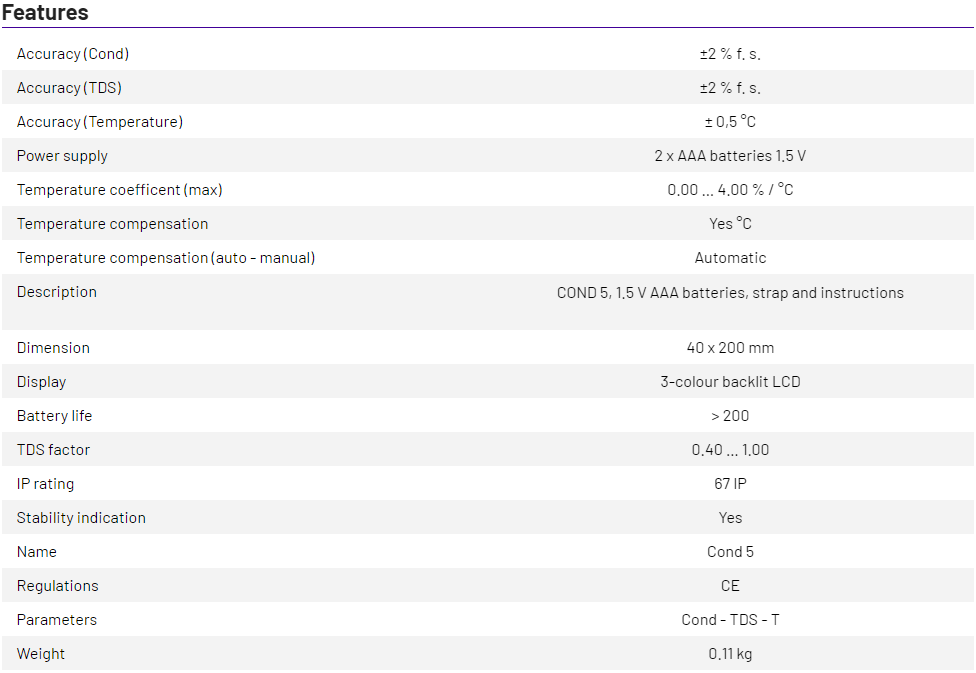Click the Automatic compensation value
Screen dimensions: 976x673
(730, 258)
